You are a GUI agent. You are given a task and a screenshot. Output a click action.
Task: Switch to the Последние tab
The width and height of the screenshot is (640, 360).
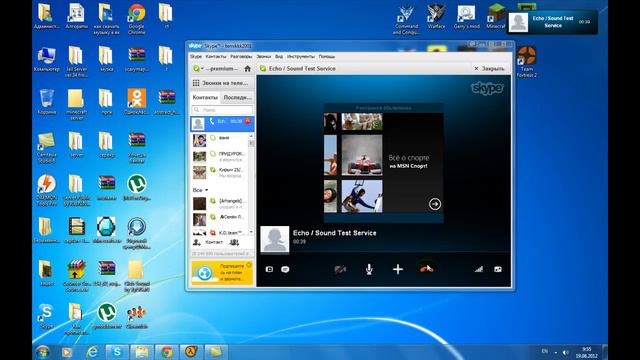[237, 98]
